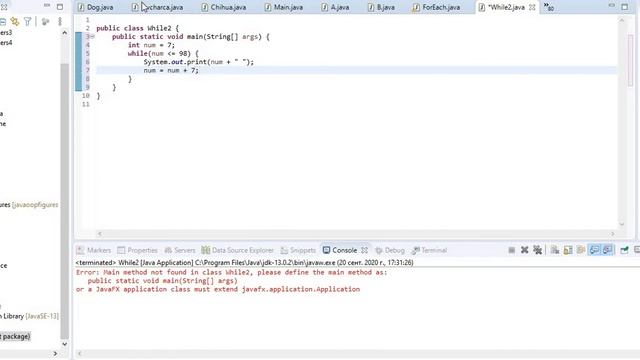Click code line 'int num = 7;'
The height and width of the screenshot is (360, 640).
151,45
